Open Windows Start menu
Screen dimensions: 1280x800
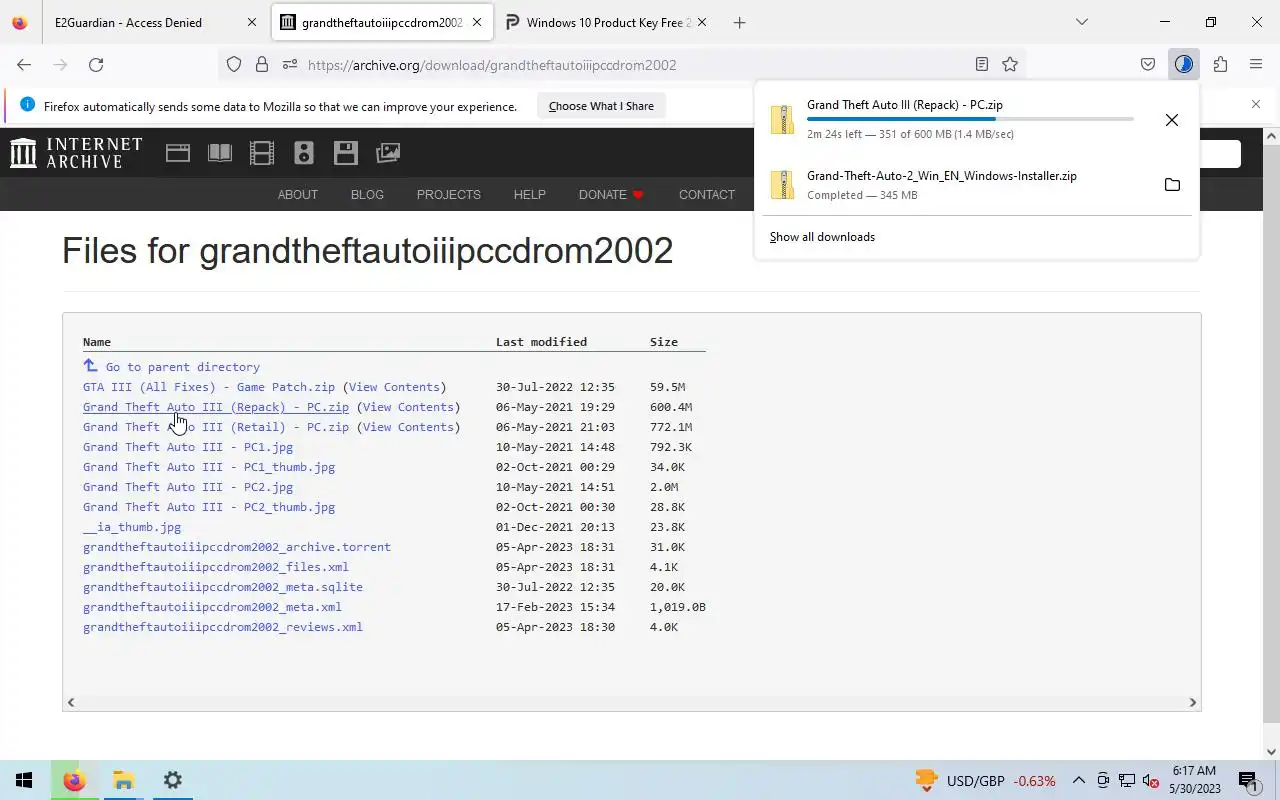pos(24,780)
